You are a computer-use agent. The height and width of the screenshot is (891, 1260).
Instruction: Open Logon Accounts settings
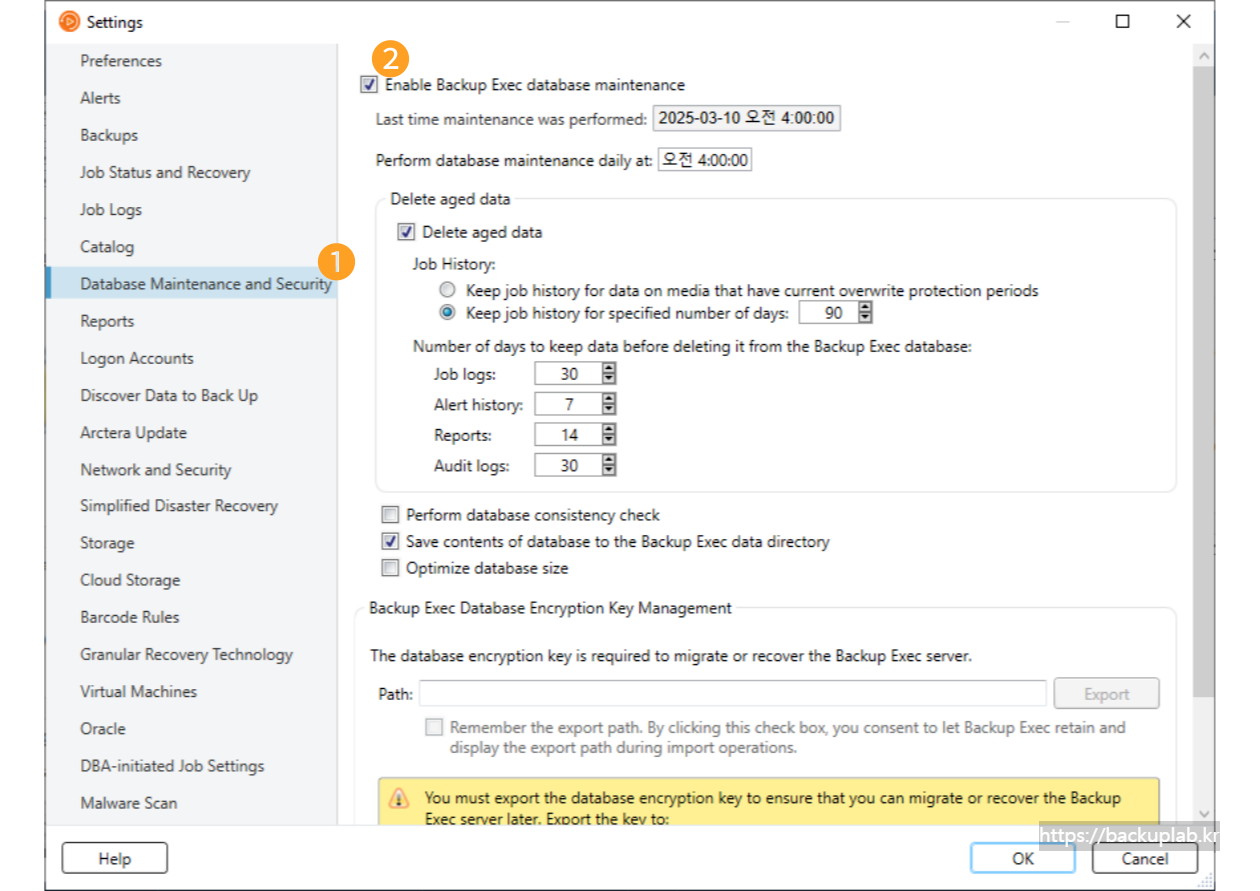137,358
